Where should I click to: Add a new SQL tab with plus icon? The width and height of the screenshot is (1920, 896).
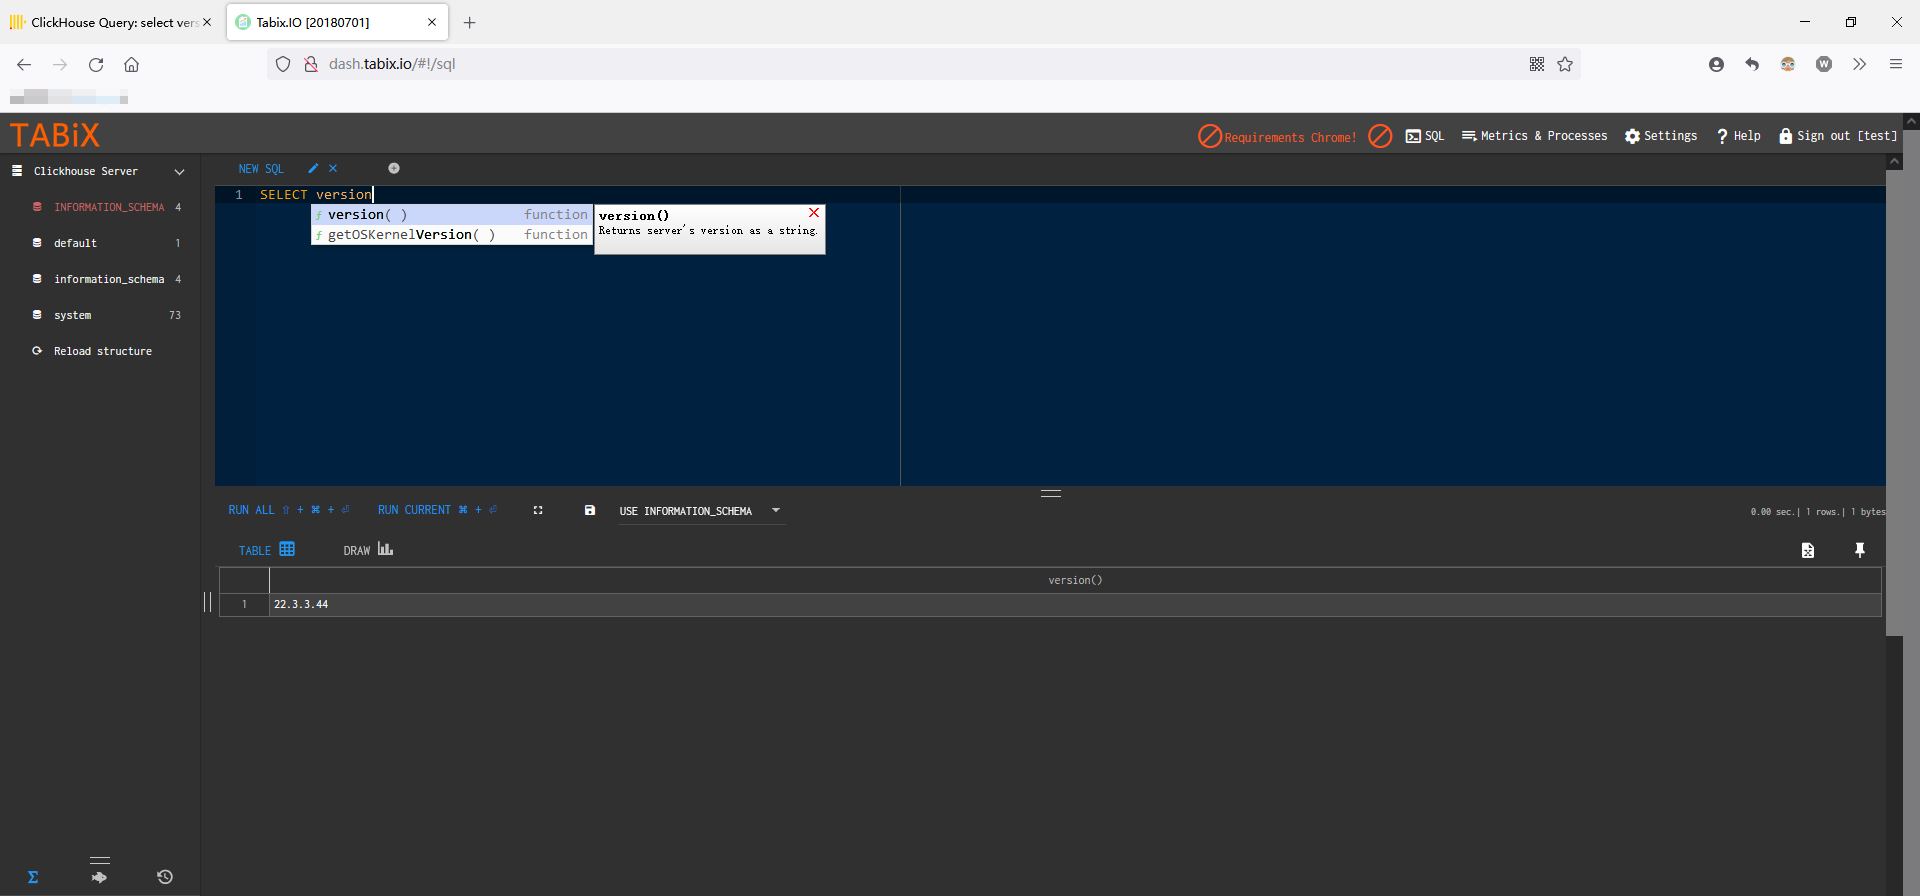pos(394,169)
